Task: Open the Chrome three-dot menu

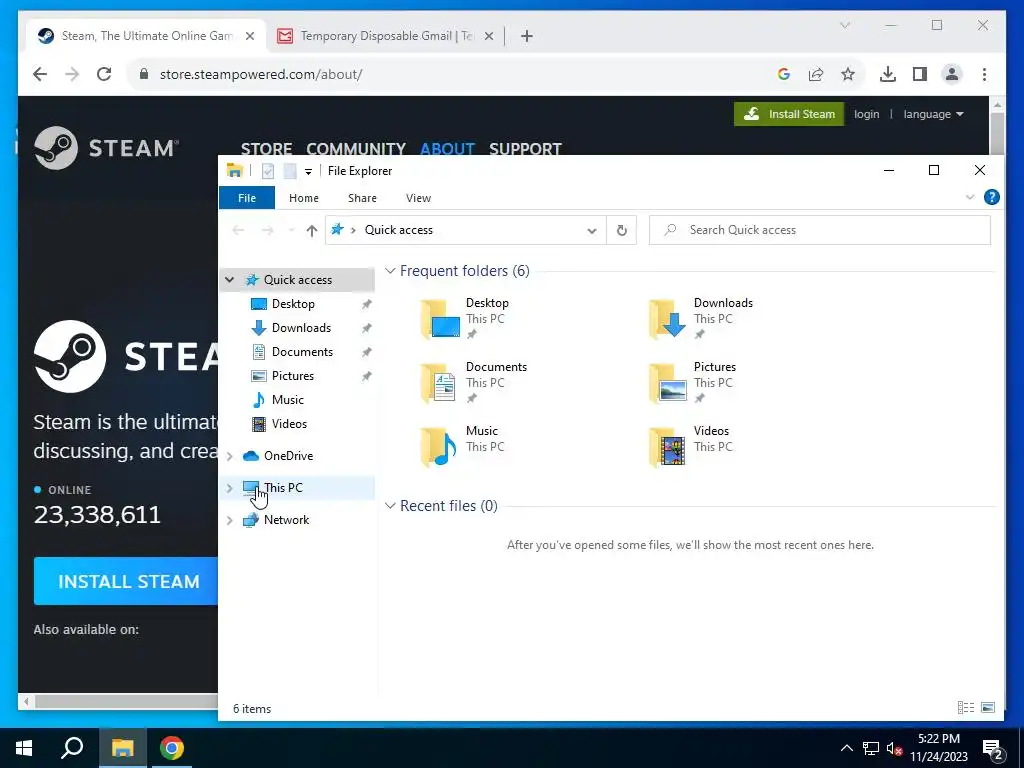Action: [x=984, y=74]
